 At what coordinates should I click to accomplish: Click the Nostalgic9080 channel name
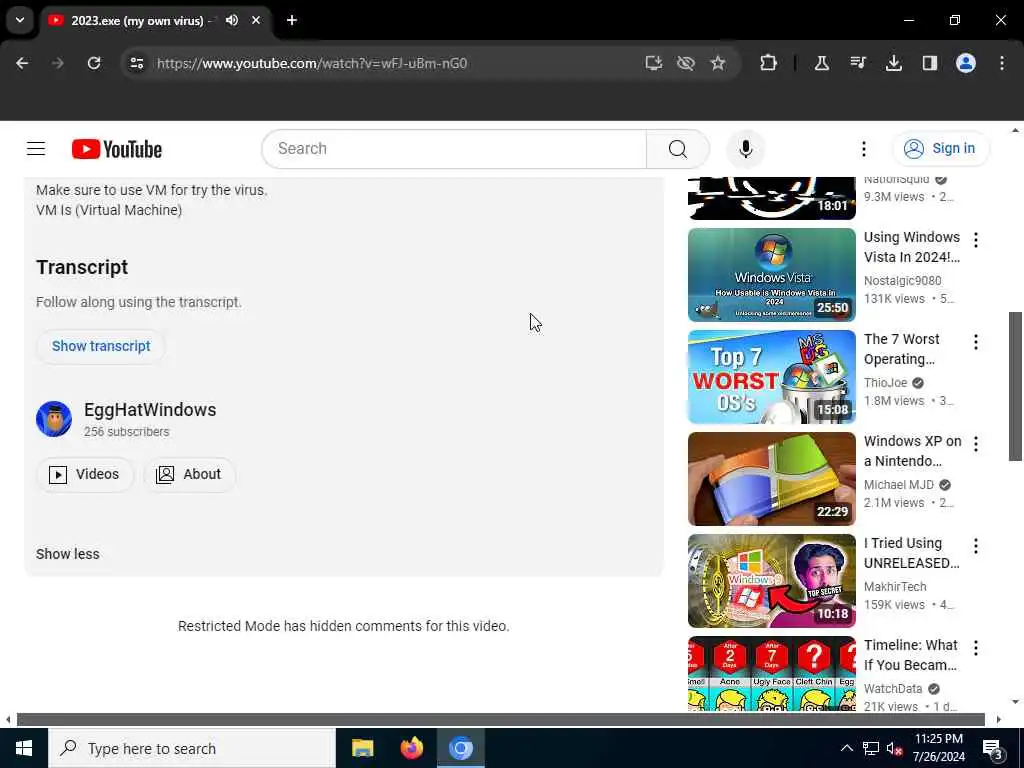pyautogui.click(x=903, y=281)
